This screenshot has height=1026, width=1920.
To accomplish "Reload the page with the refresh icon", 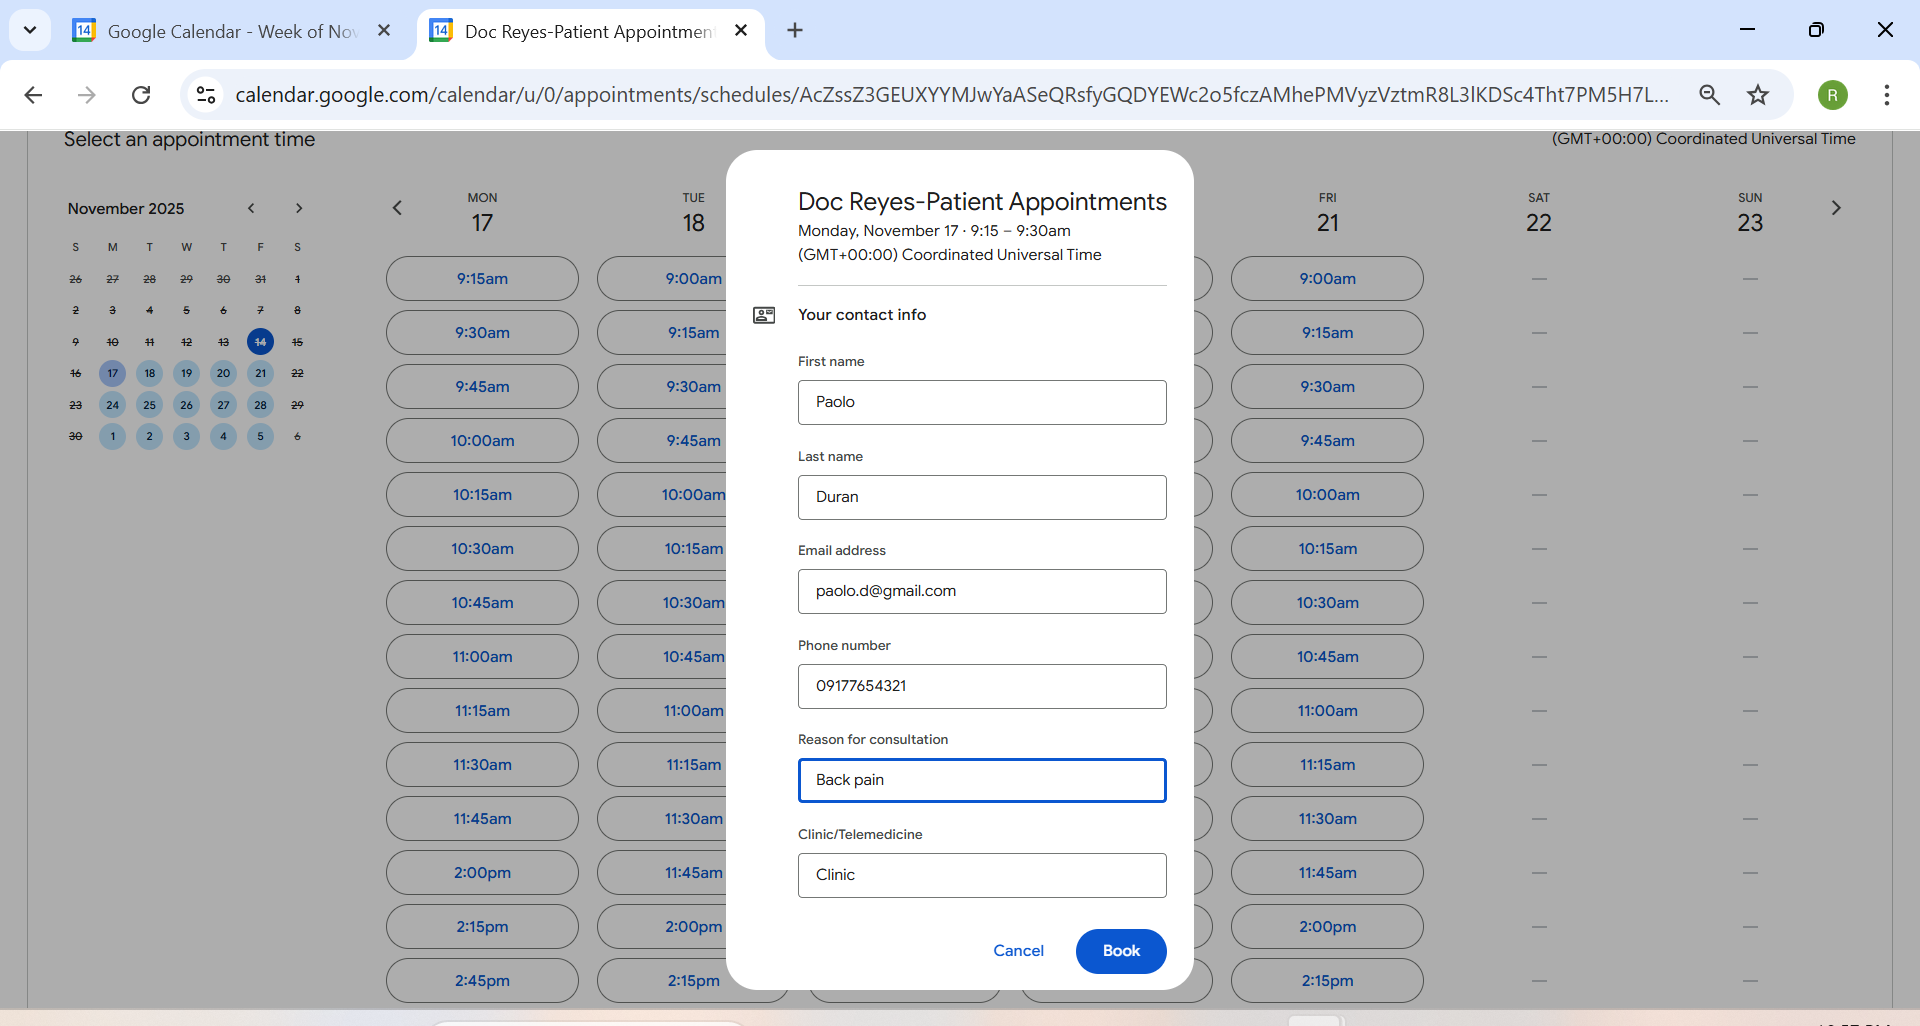I will click(x=141, y=95).
